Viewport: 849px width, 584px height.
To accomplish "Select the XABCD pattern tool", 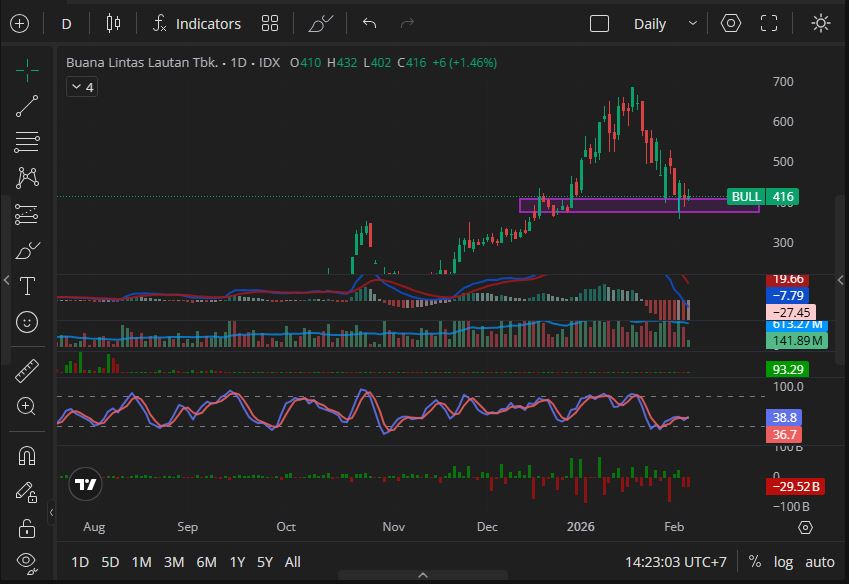I will point(27,178).
